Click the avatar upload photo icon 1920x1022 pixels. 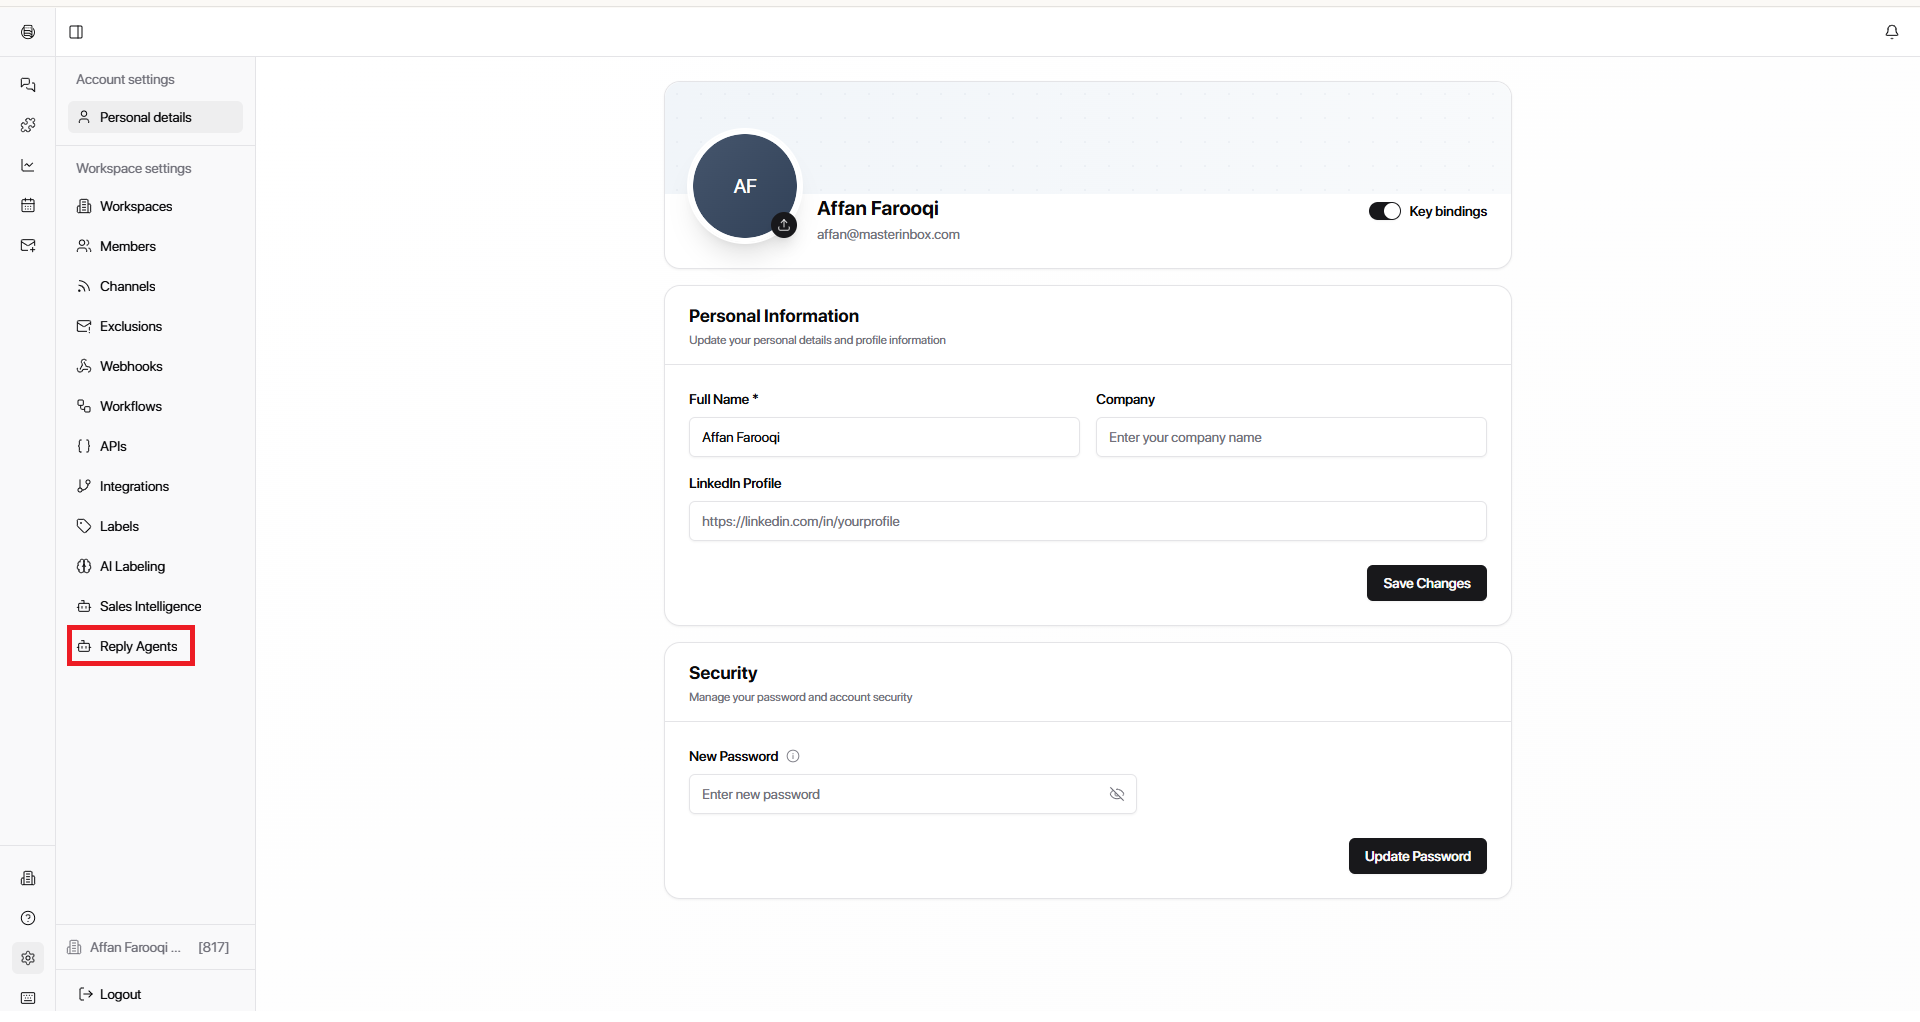pyautogui.click(x=784, y=225)
